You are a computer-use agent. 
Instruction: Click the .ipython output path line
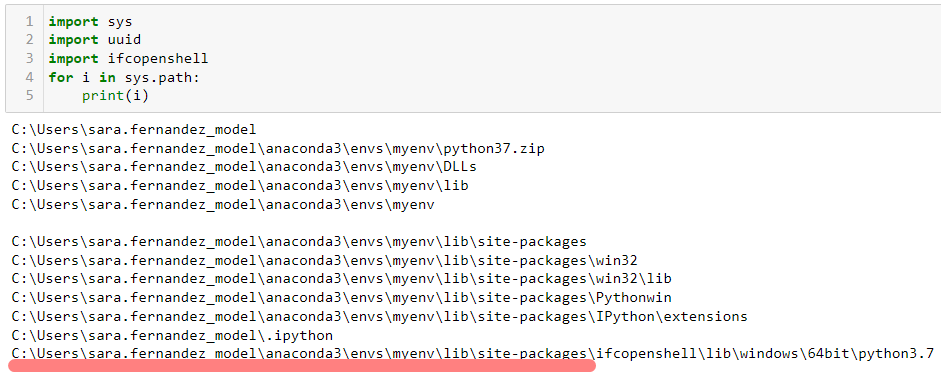(172, 335)
